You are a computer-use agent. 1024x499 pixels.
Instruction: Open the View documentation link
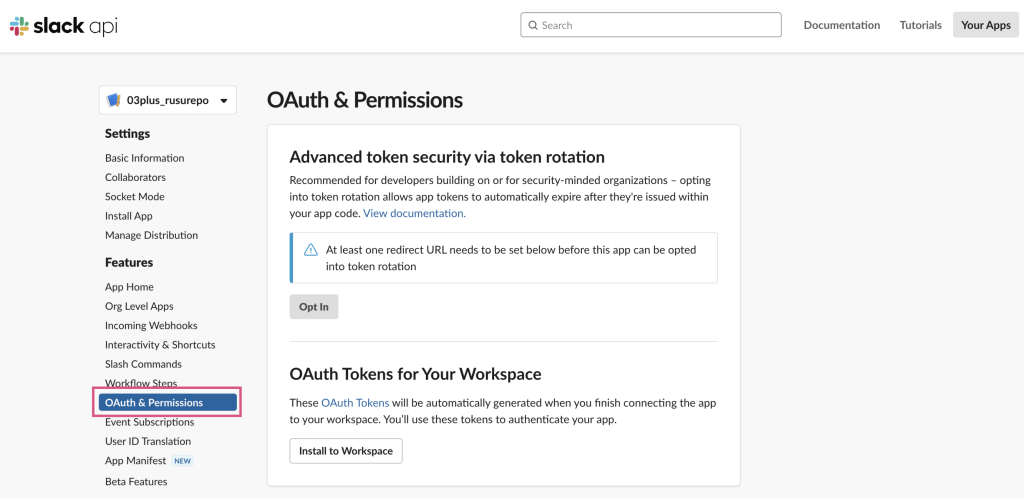(414, 213)
